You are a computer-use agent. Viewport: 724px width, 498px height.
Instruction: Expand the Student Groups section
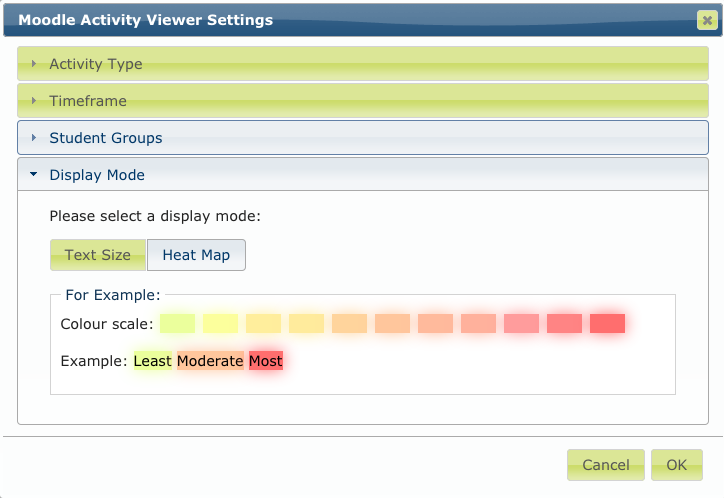[x=105, y=138]
